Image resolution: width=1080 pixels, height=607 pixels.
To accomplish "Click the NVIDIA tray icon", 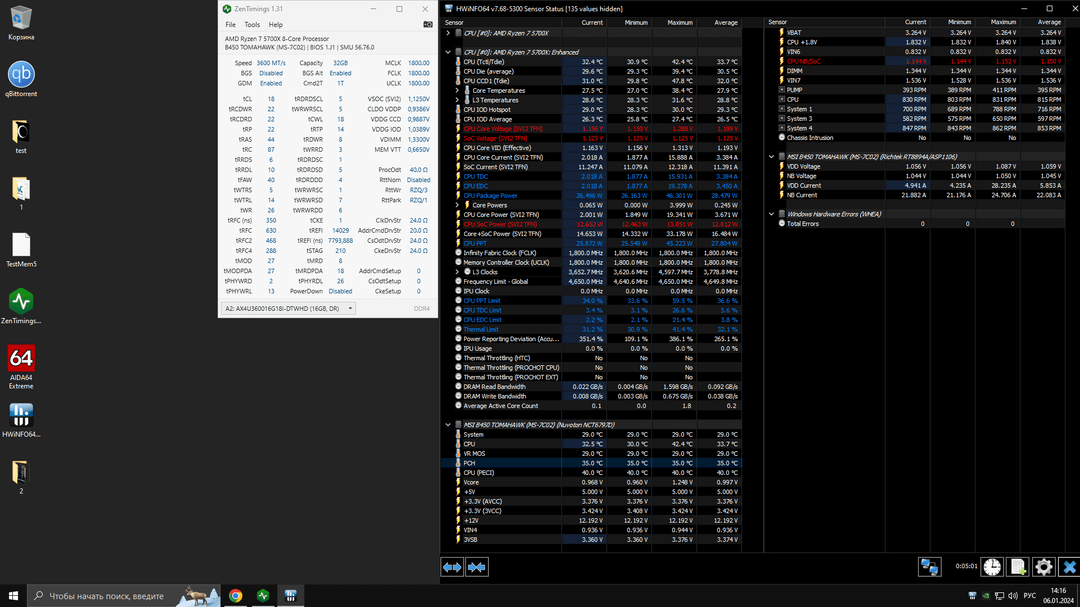I will pos(986,595).
